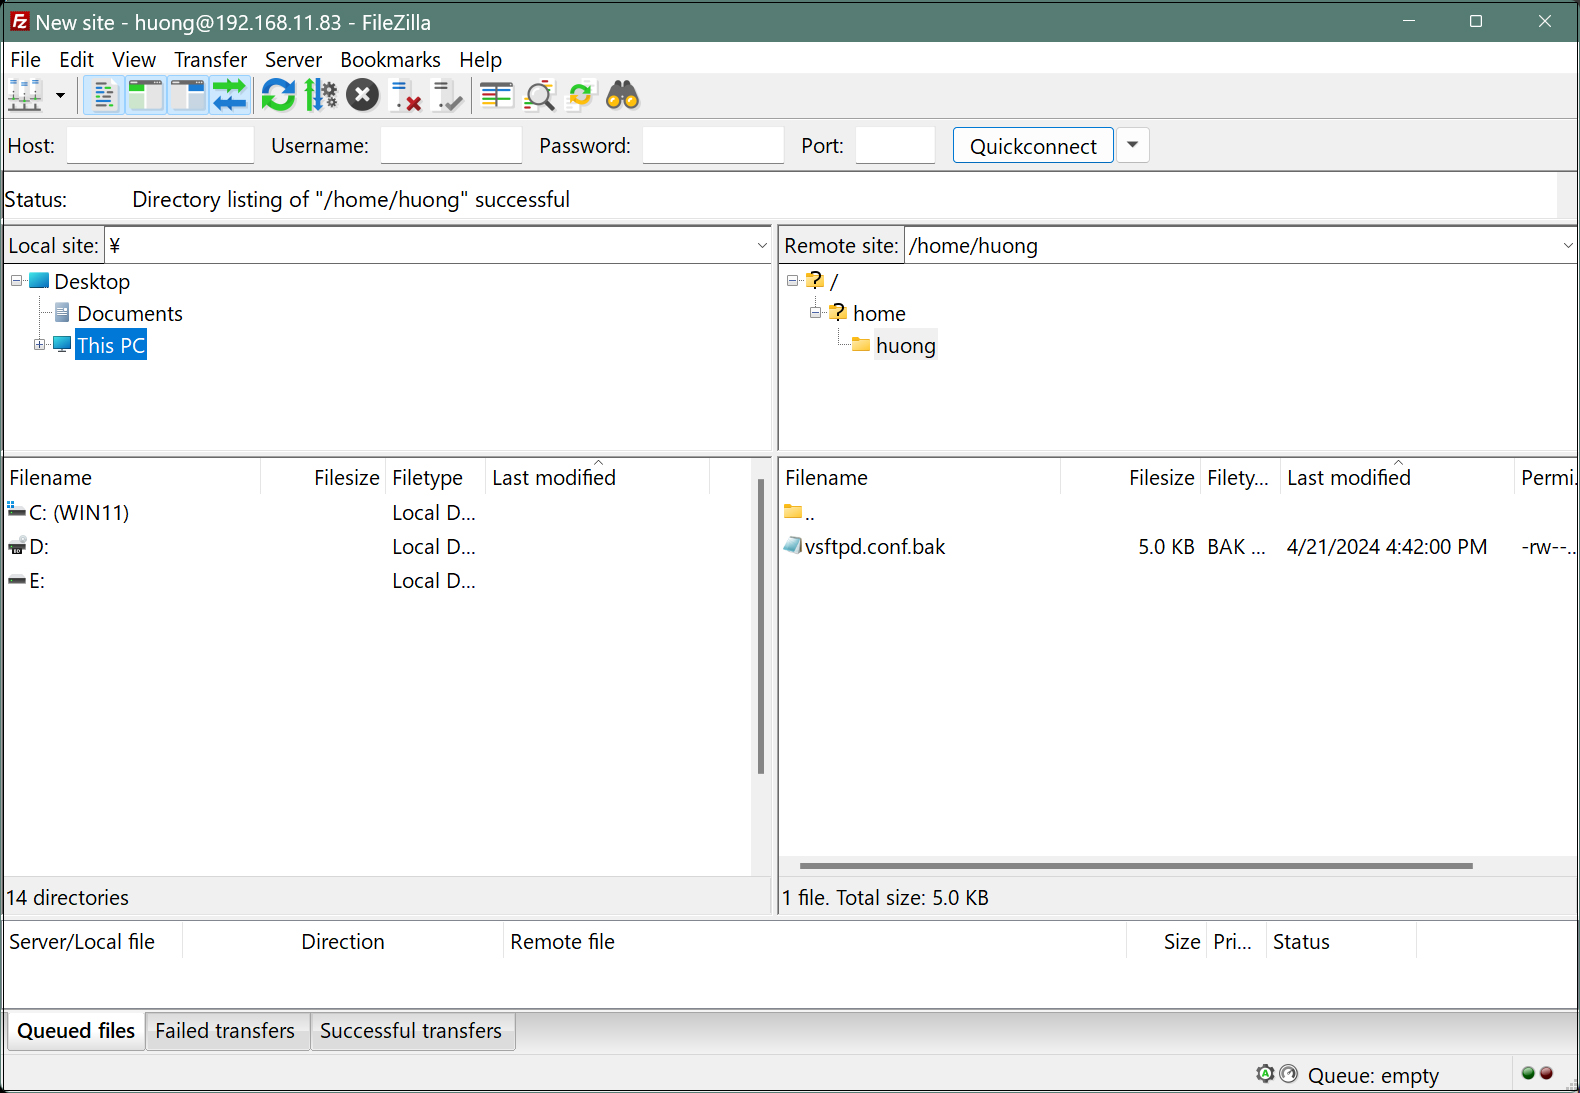Open the Site Manager dropdown arrow

click(60, 96)
